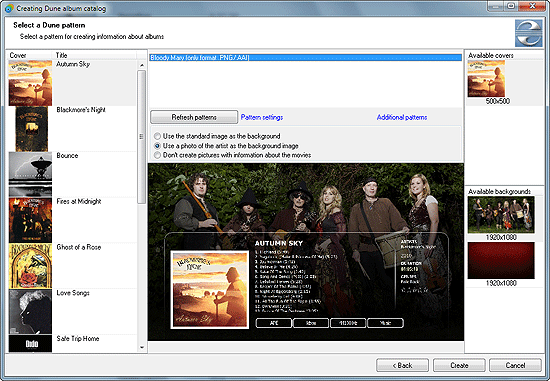Choose the band photo background thumbnail

501,214
